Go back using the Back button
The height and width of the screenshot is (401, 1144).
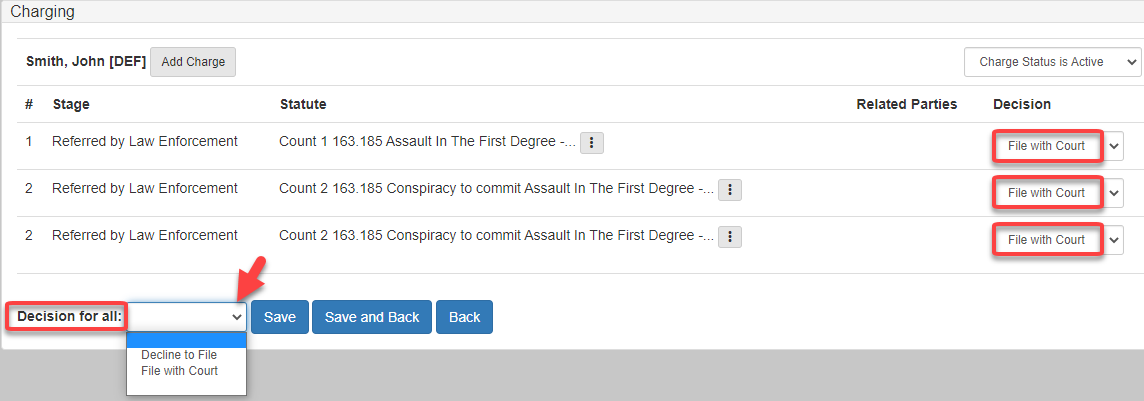(464, 317)
